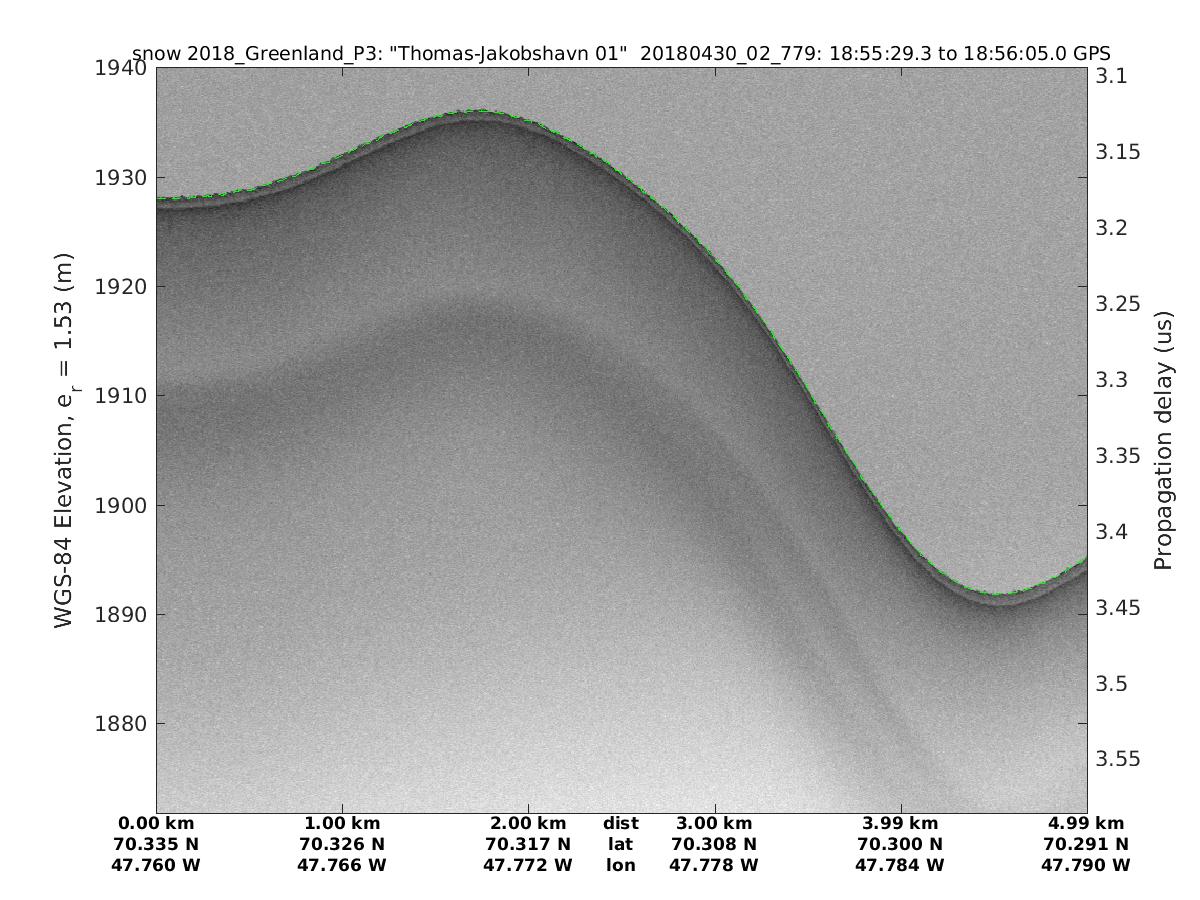
Task: Click the 1880 elevation tick label
Action: click(x=122, y=724)
